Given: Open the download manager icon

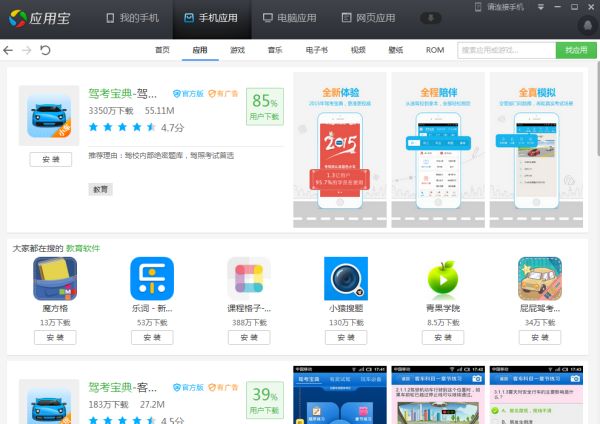Looking at the screenshot, I should tap(430, 18).
